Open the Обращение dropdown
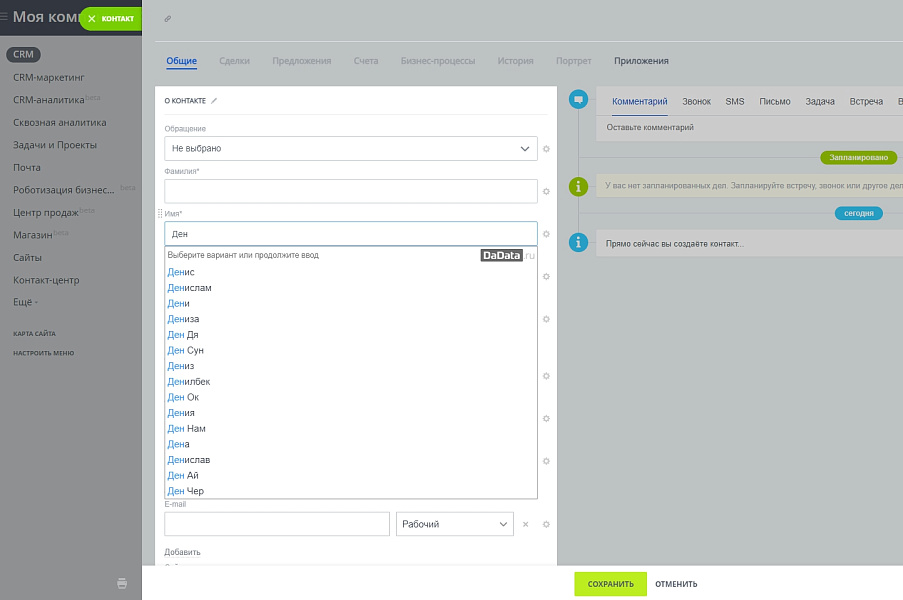This screenshot has height=600, width=903. coord(350,149)
